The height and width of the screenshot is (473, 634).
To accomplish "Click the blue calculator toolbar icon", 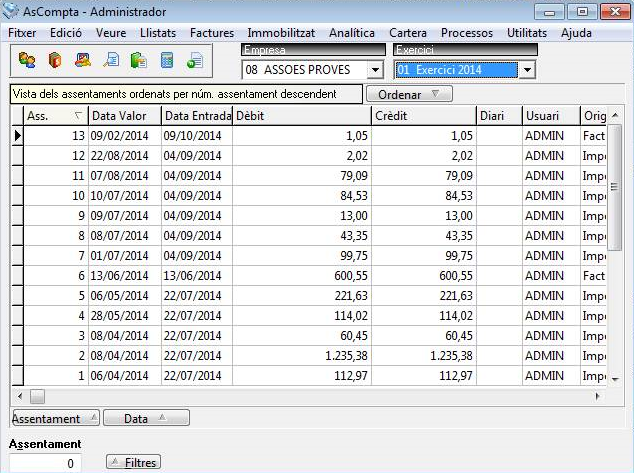I will point(167,60).
